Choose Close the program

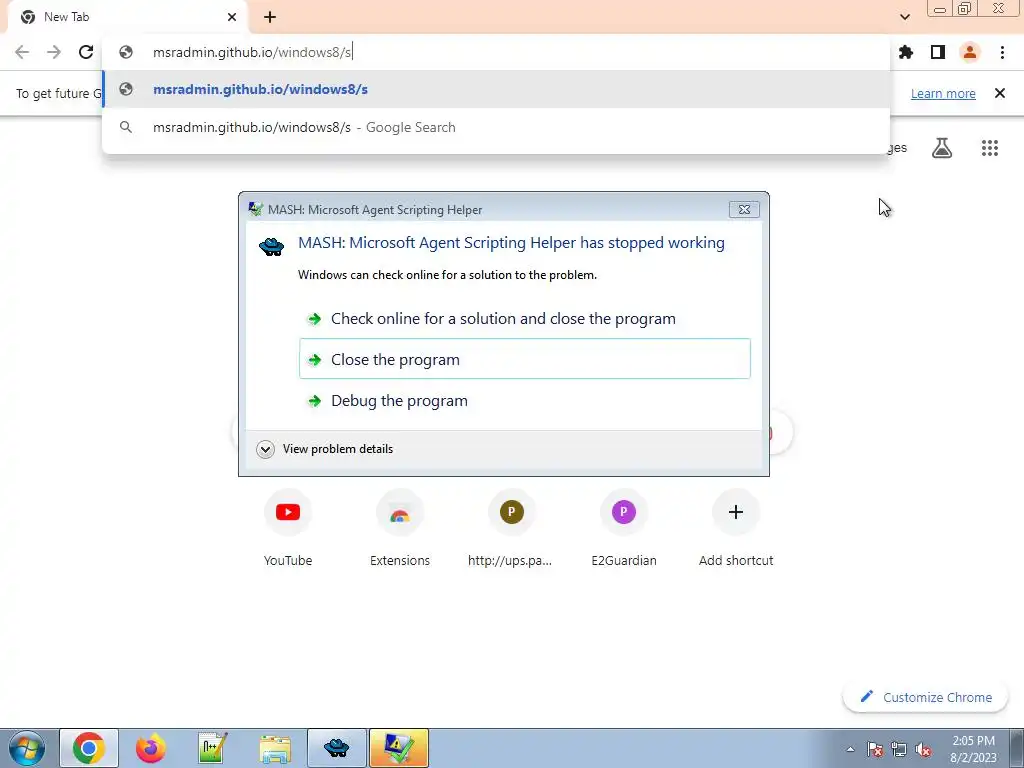525,359
